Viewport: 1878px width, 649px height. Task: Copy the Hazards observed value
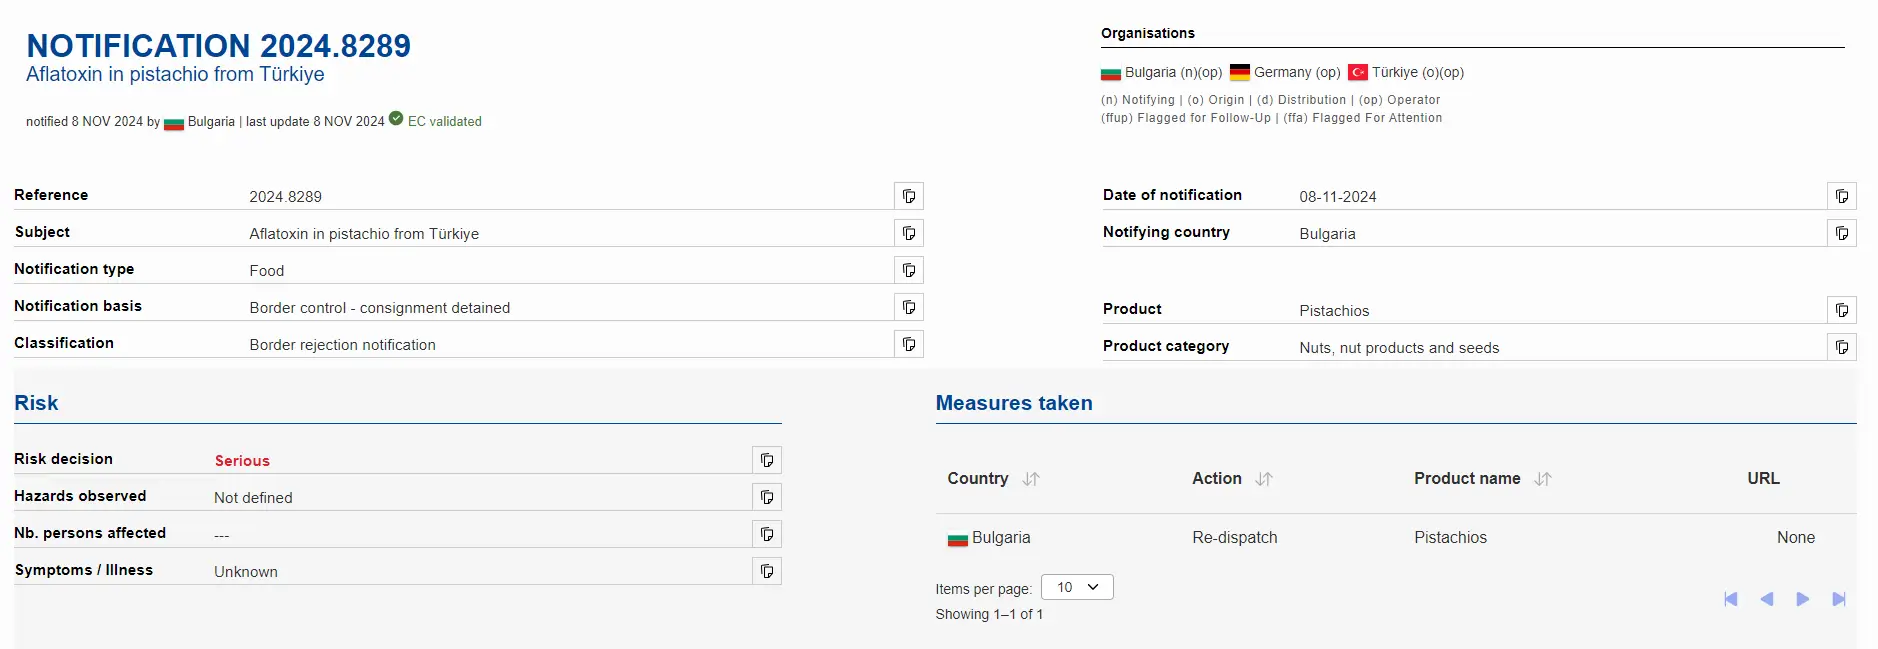766,497
